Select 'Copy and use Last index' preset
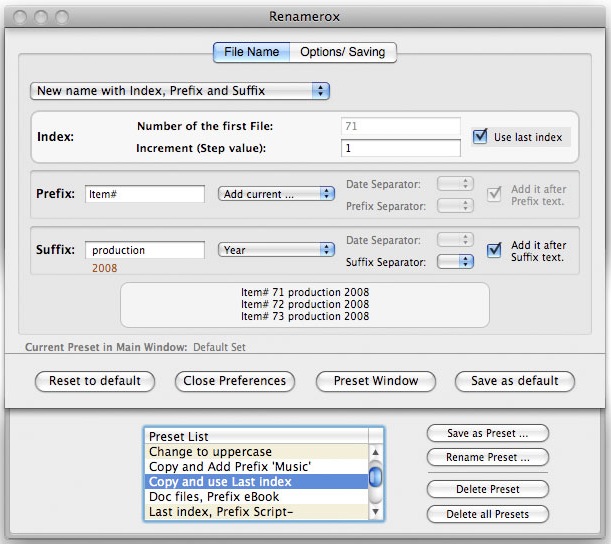The image size is (611, 544). click(x=256, y=482)
